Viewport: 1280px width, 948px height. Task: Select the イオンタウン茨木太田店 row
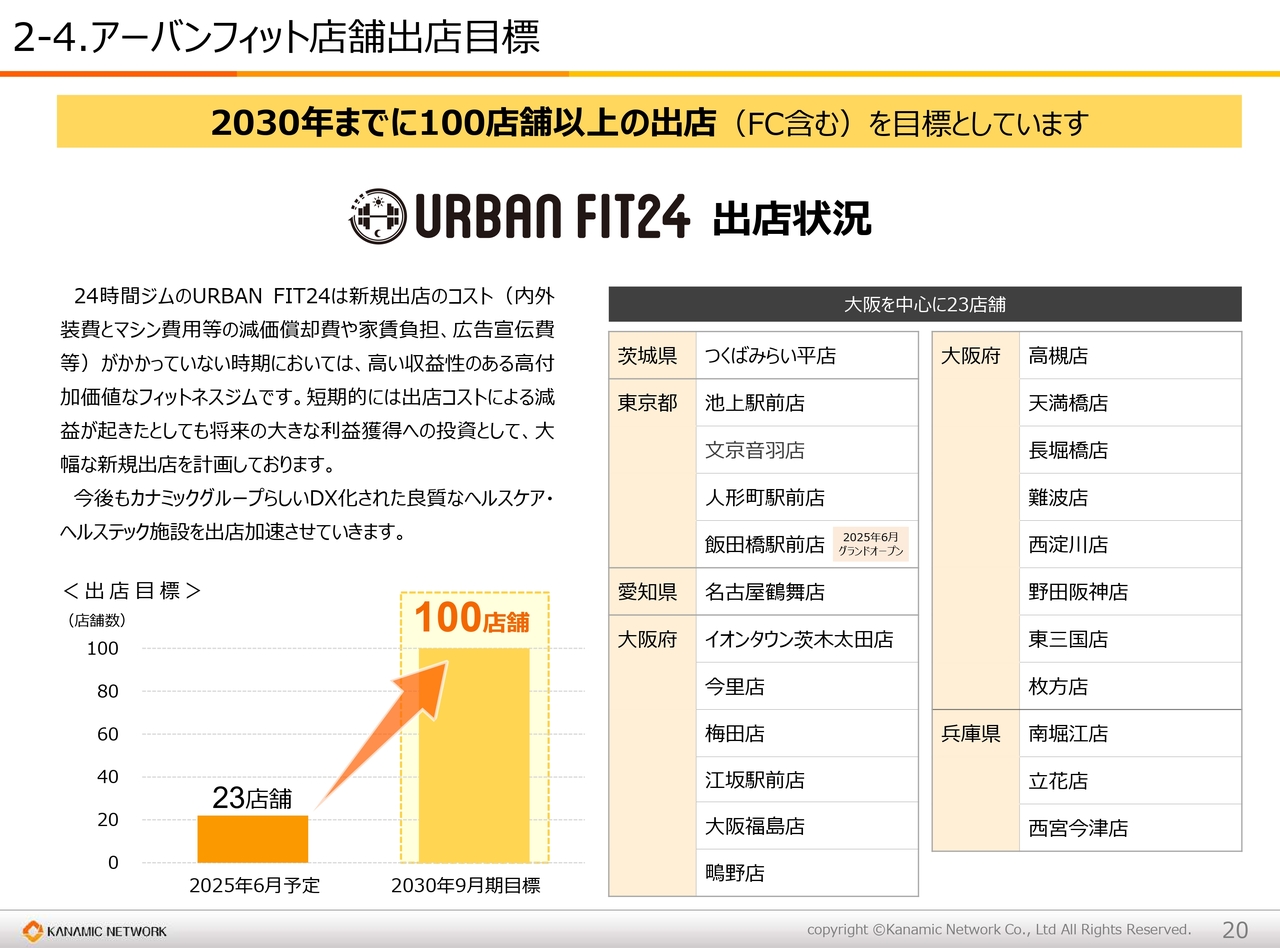(807, 639)
